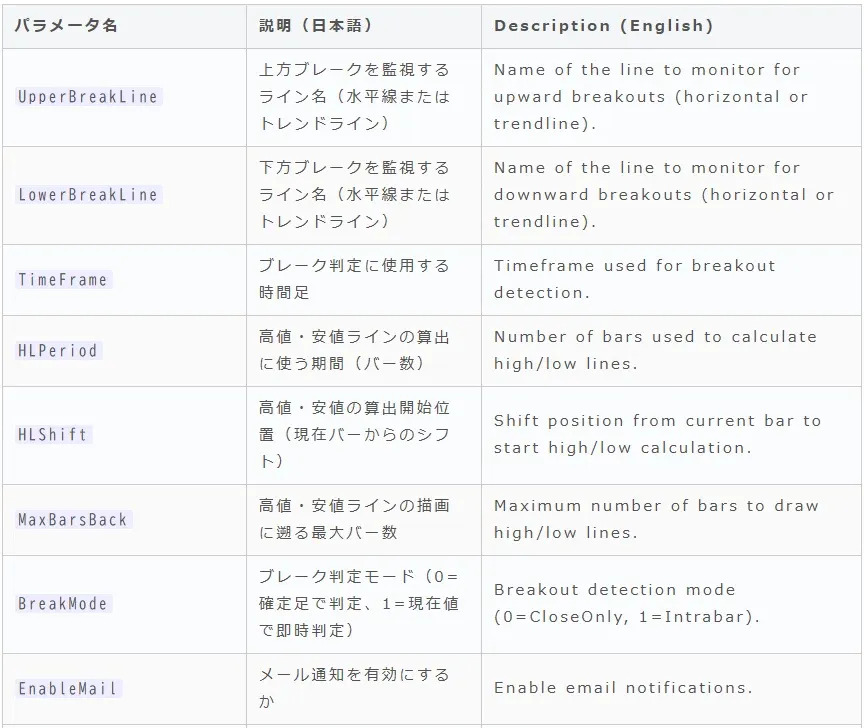Click the パラメータ名 column header
Viewport: 868px width, 728px height.
tap(66, 25)
